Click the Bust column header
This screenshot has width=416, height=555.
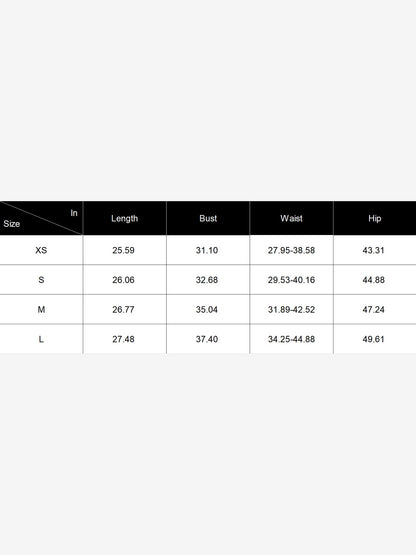pyautogui.click(x=208, y=218)
